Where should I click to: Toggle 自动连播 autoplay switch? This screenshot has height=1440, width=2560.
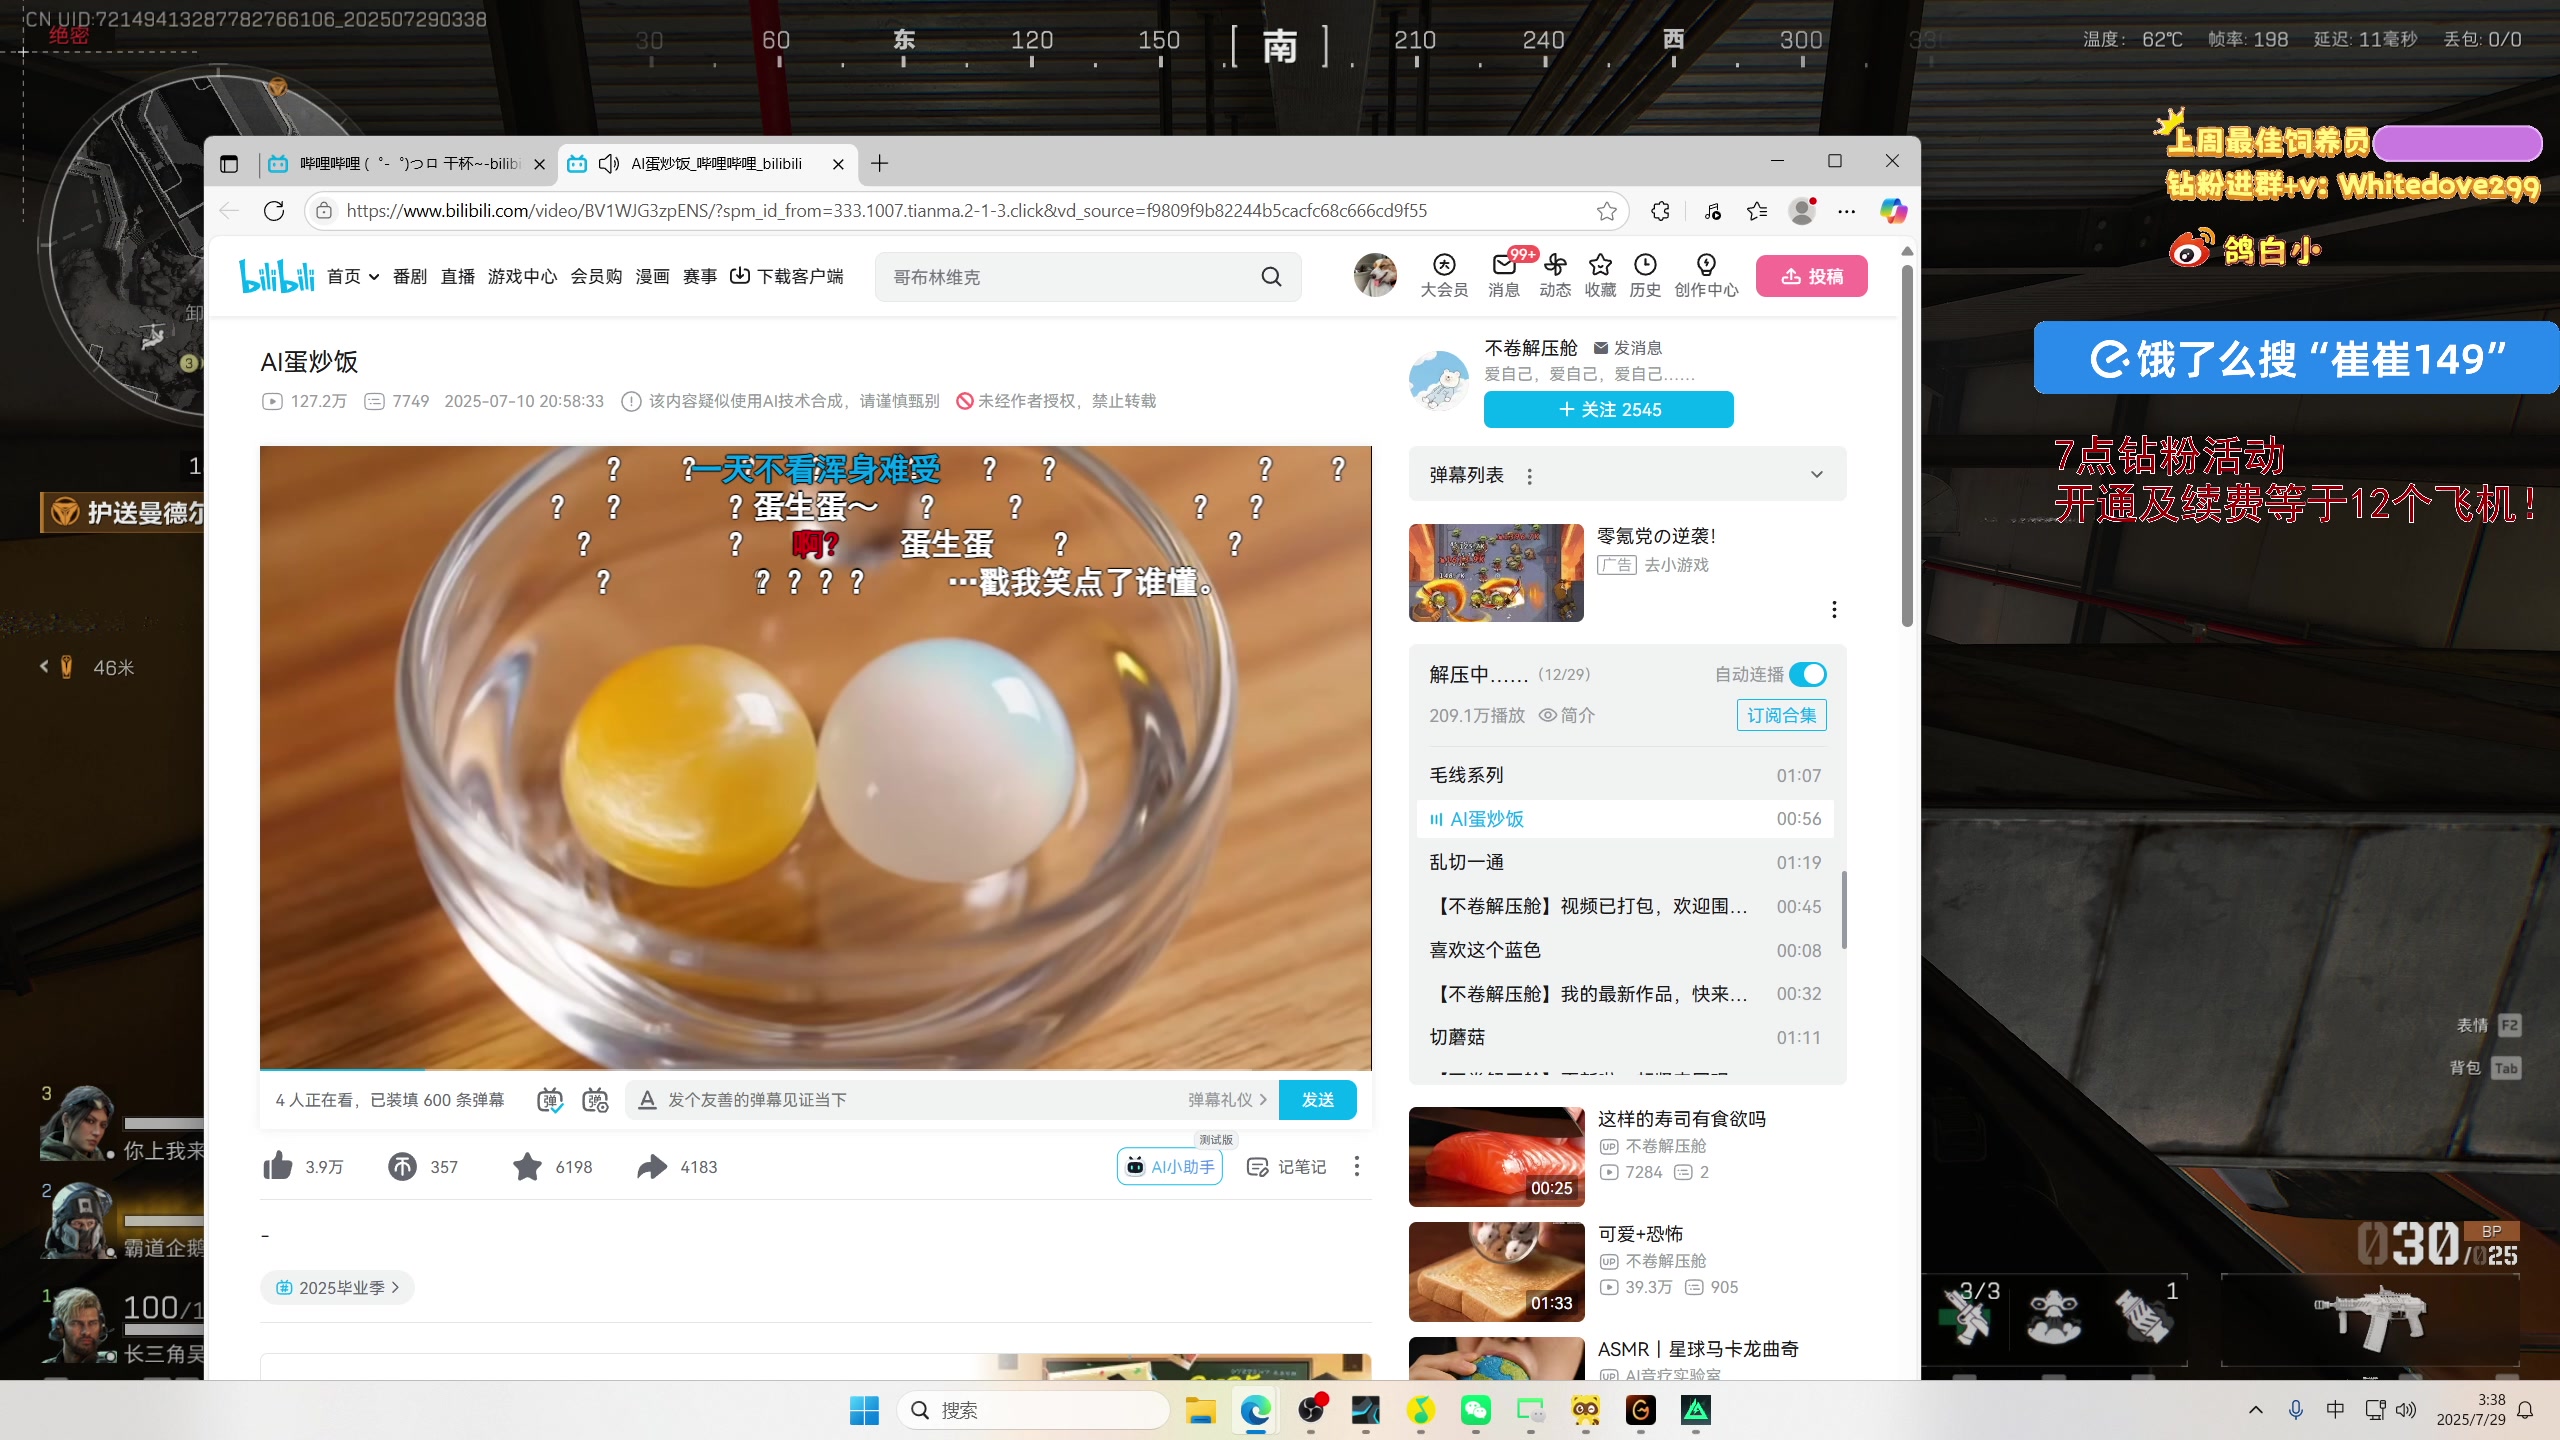click(x=1808, y=675)
